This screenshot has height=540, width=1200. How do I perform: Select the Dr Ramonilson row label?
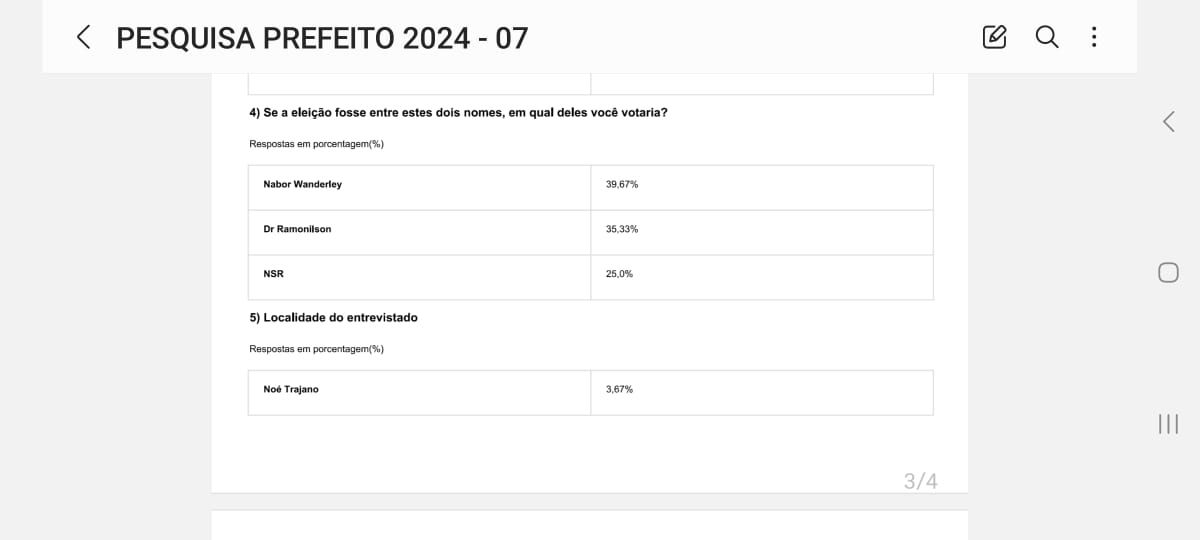coord(297,230)
